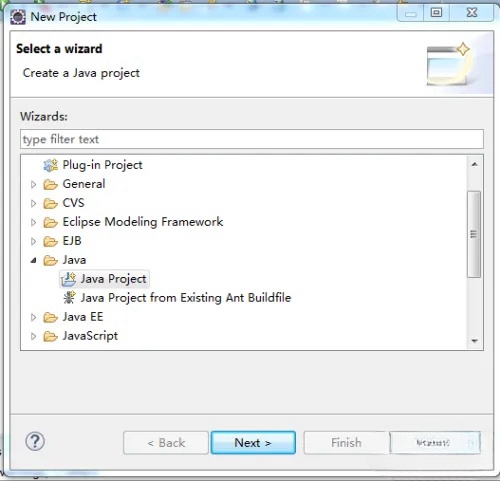Screen dimensions: 500x481
Task: Click the Back button
Action: click(166, 443)
